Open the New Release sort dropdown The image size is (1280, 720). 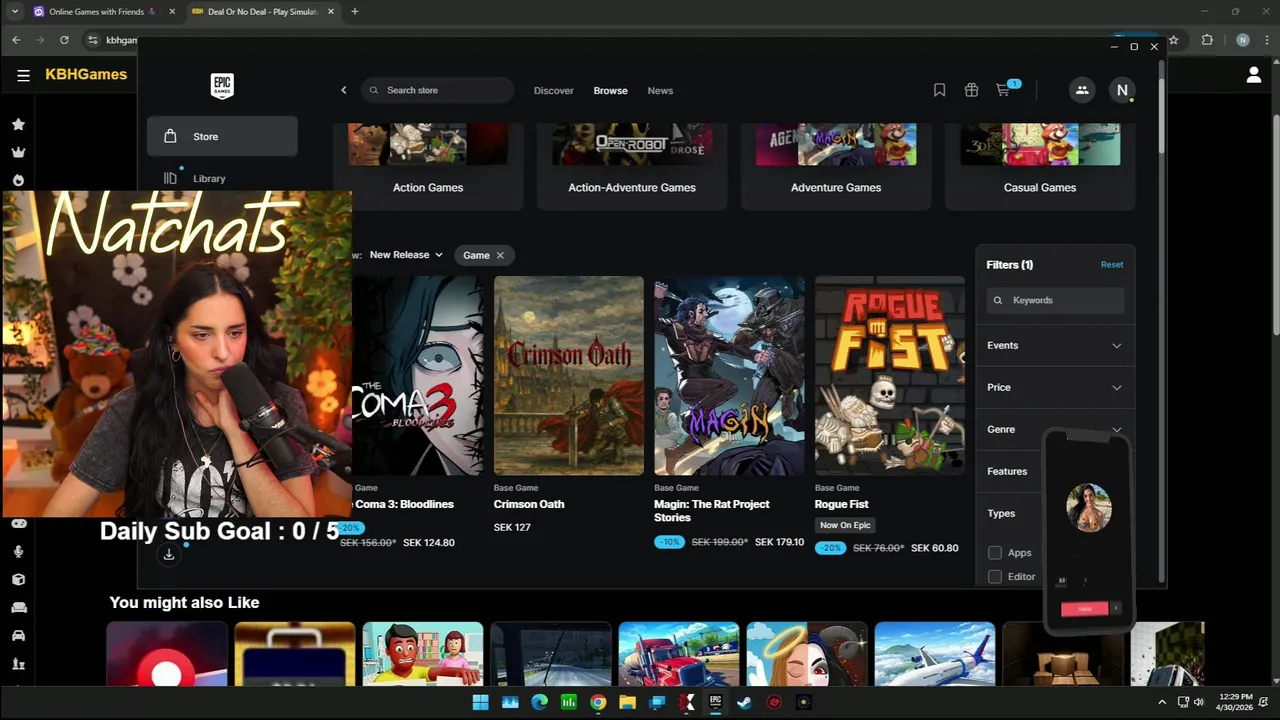[x=406, y=255]
